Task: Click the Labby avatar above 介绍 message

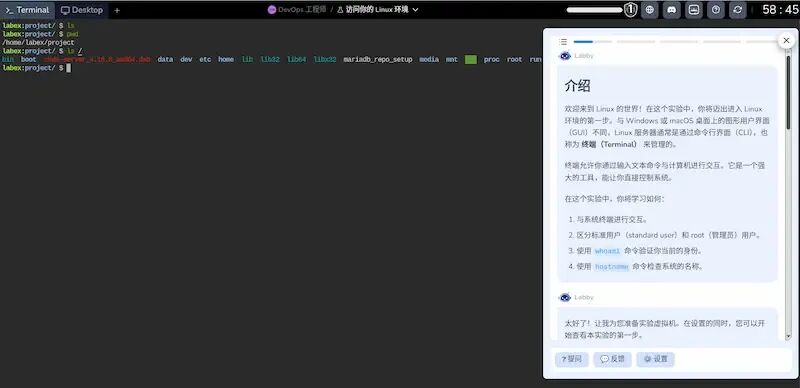Action: point(565,56)
